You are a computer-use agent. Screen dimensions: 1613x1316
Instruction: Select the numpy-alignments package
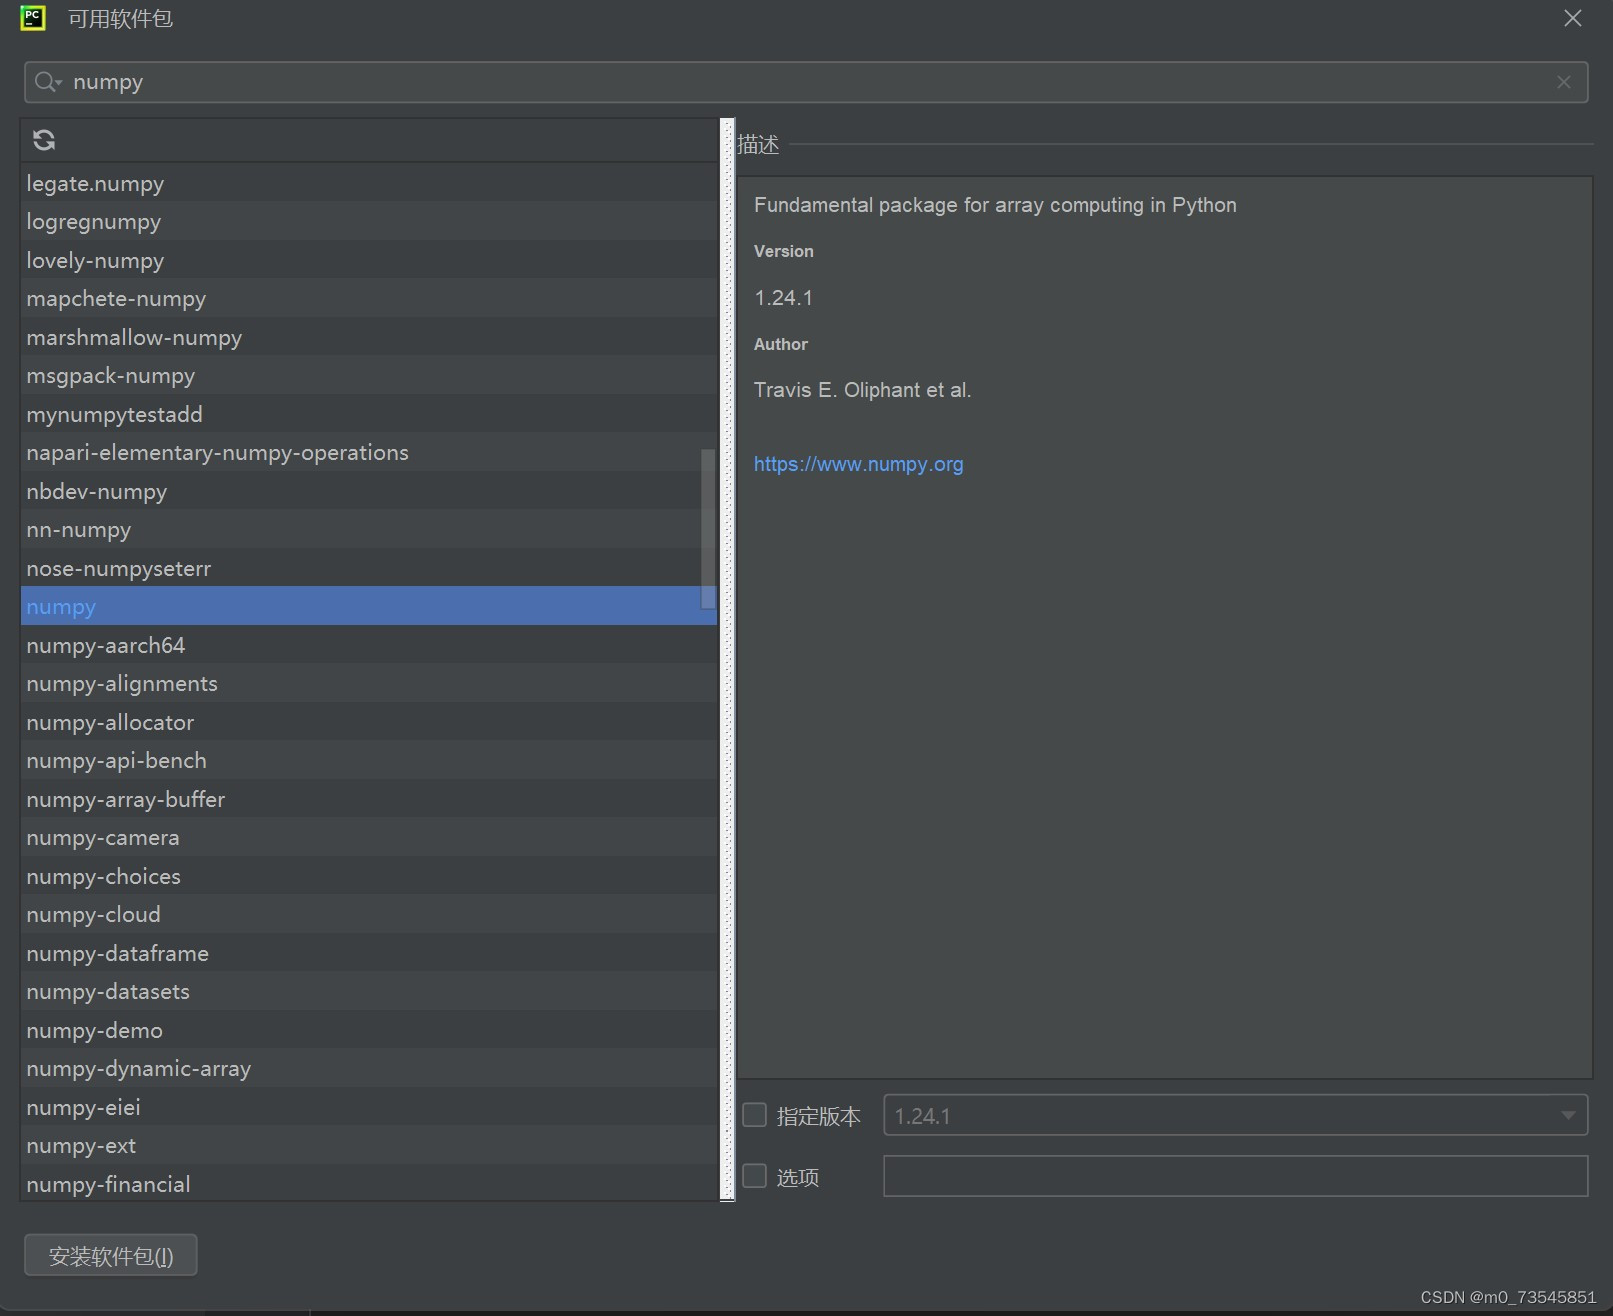pyautogui.click(x=368, y=683)
